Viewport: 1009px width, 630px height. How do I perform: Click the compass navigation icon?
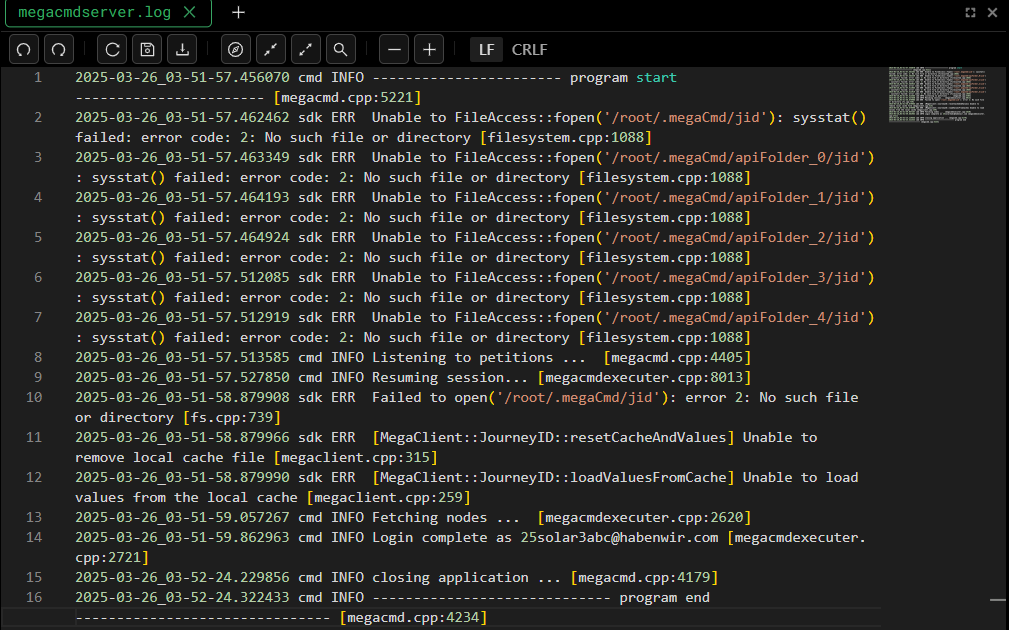236,49
